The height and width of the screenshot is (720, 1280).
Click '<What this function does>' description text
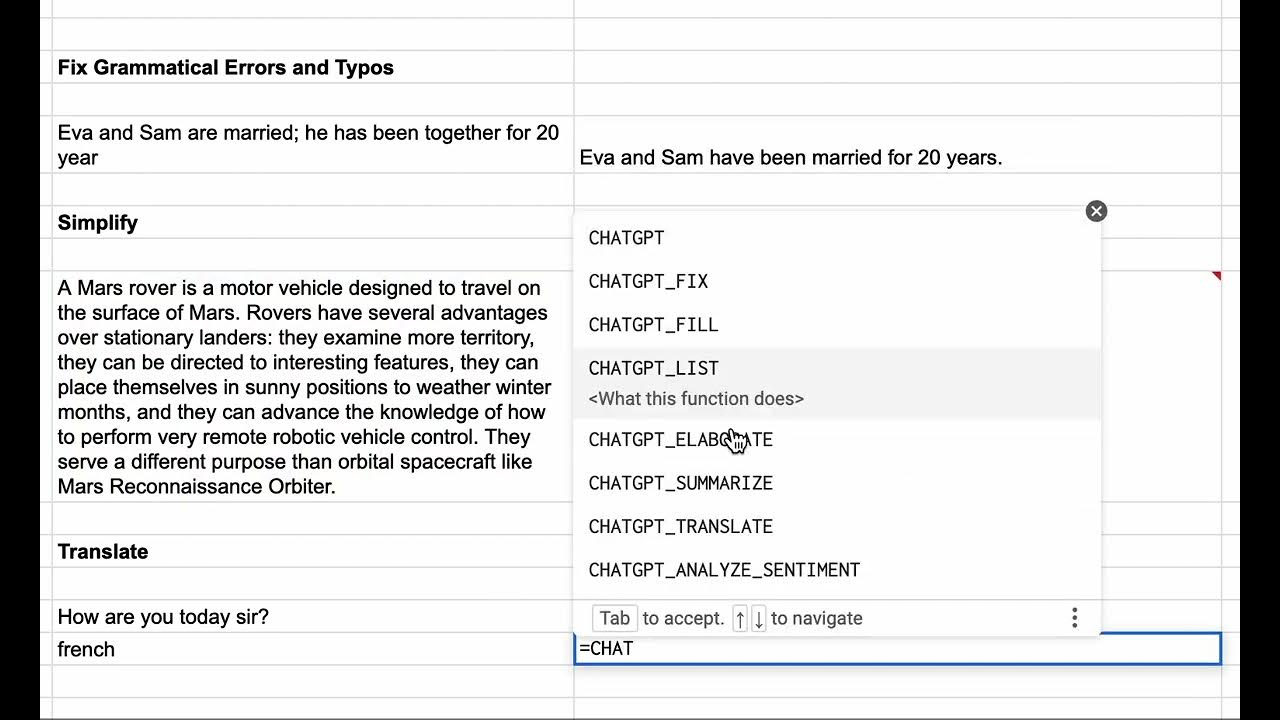coord(696,399)
